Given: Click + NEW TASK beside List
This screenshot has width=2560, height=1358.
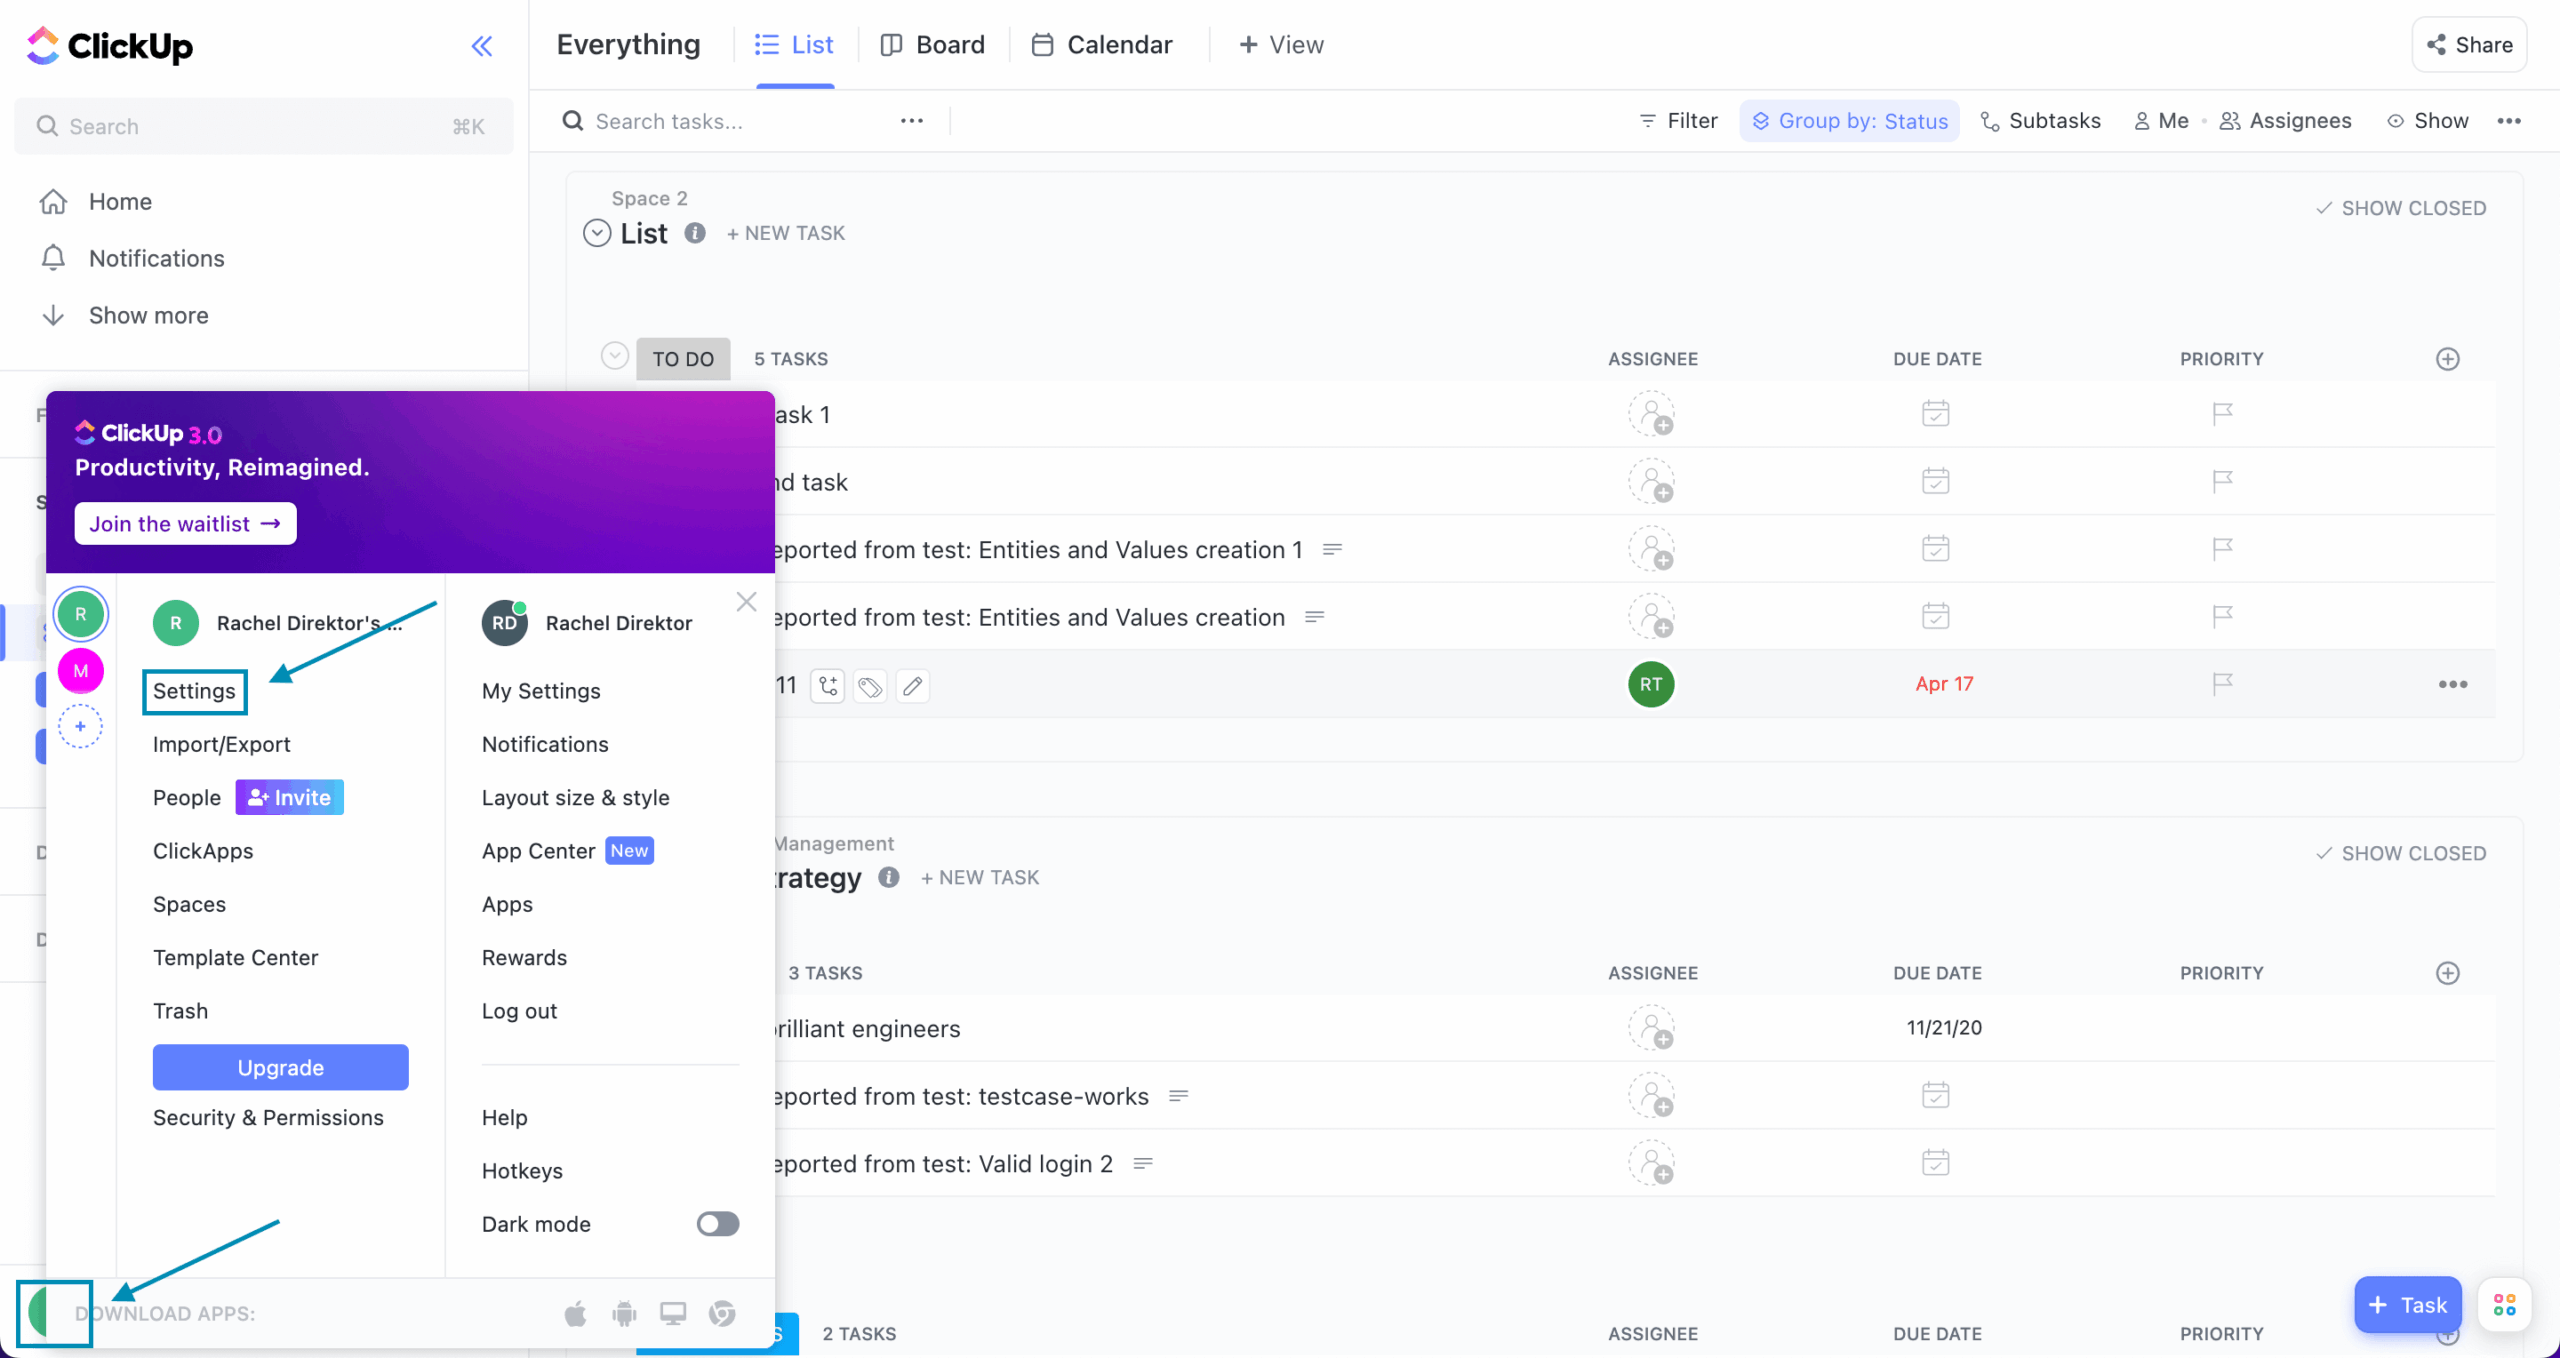Looking at the screenshot, I should tap(786, 233).
